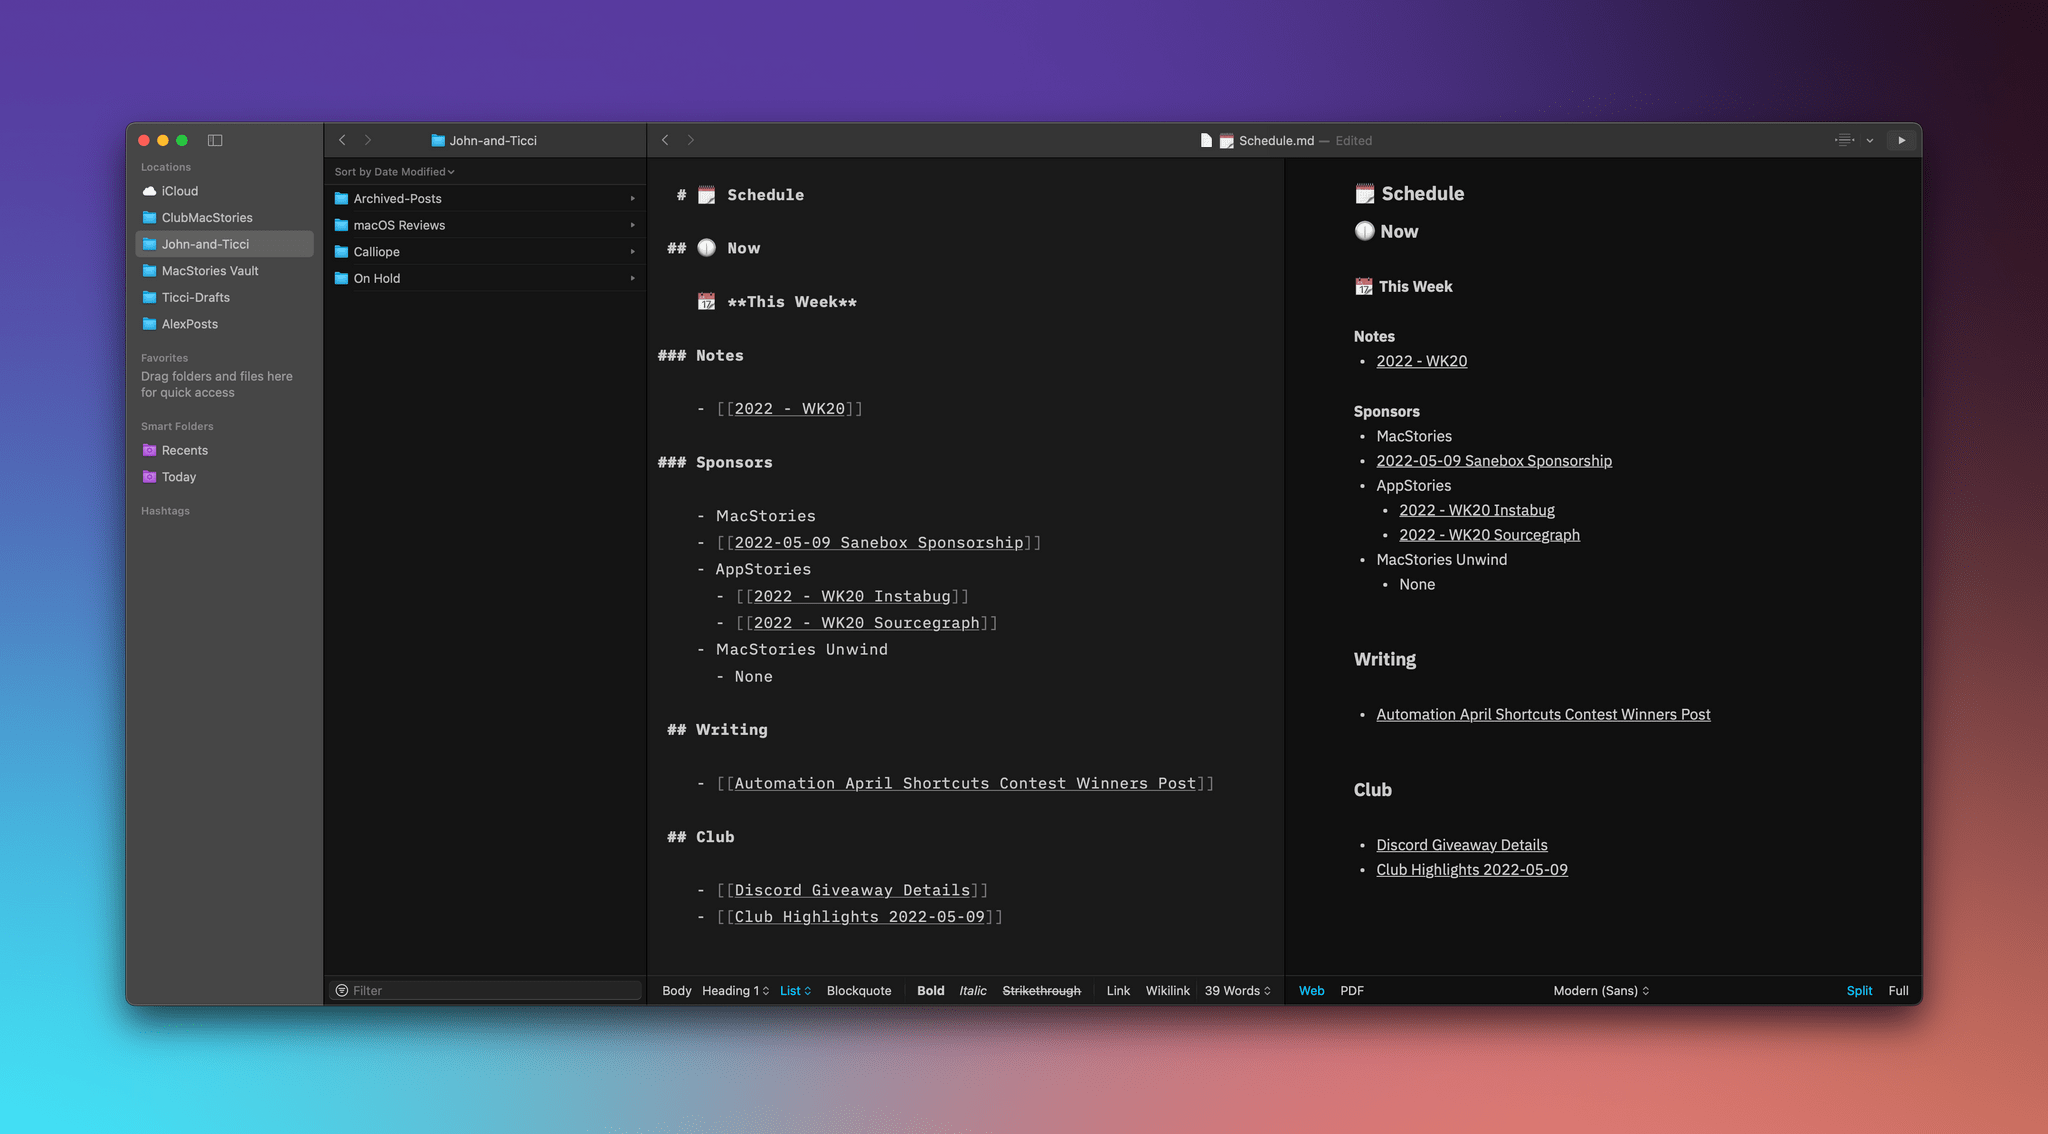The image size is (2048, 1134).
Task: Select the John-and-Ticci sidebar folder
Action: click(224, 244)
